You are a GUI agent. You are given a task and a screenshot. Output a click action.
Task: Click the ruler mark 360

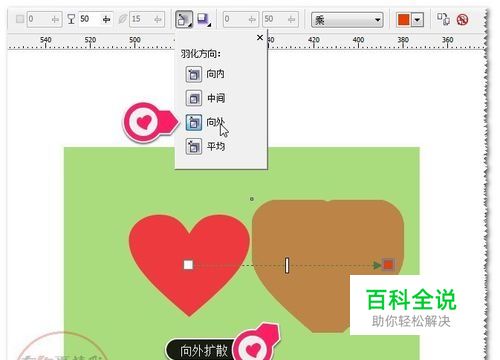(x=448, y=40)
